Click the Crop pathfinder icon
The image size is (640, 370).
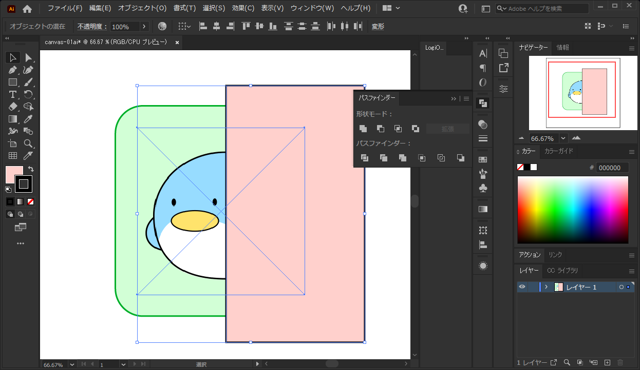click(x=422, y=158)
